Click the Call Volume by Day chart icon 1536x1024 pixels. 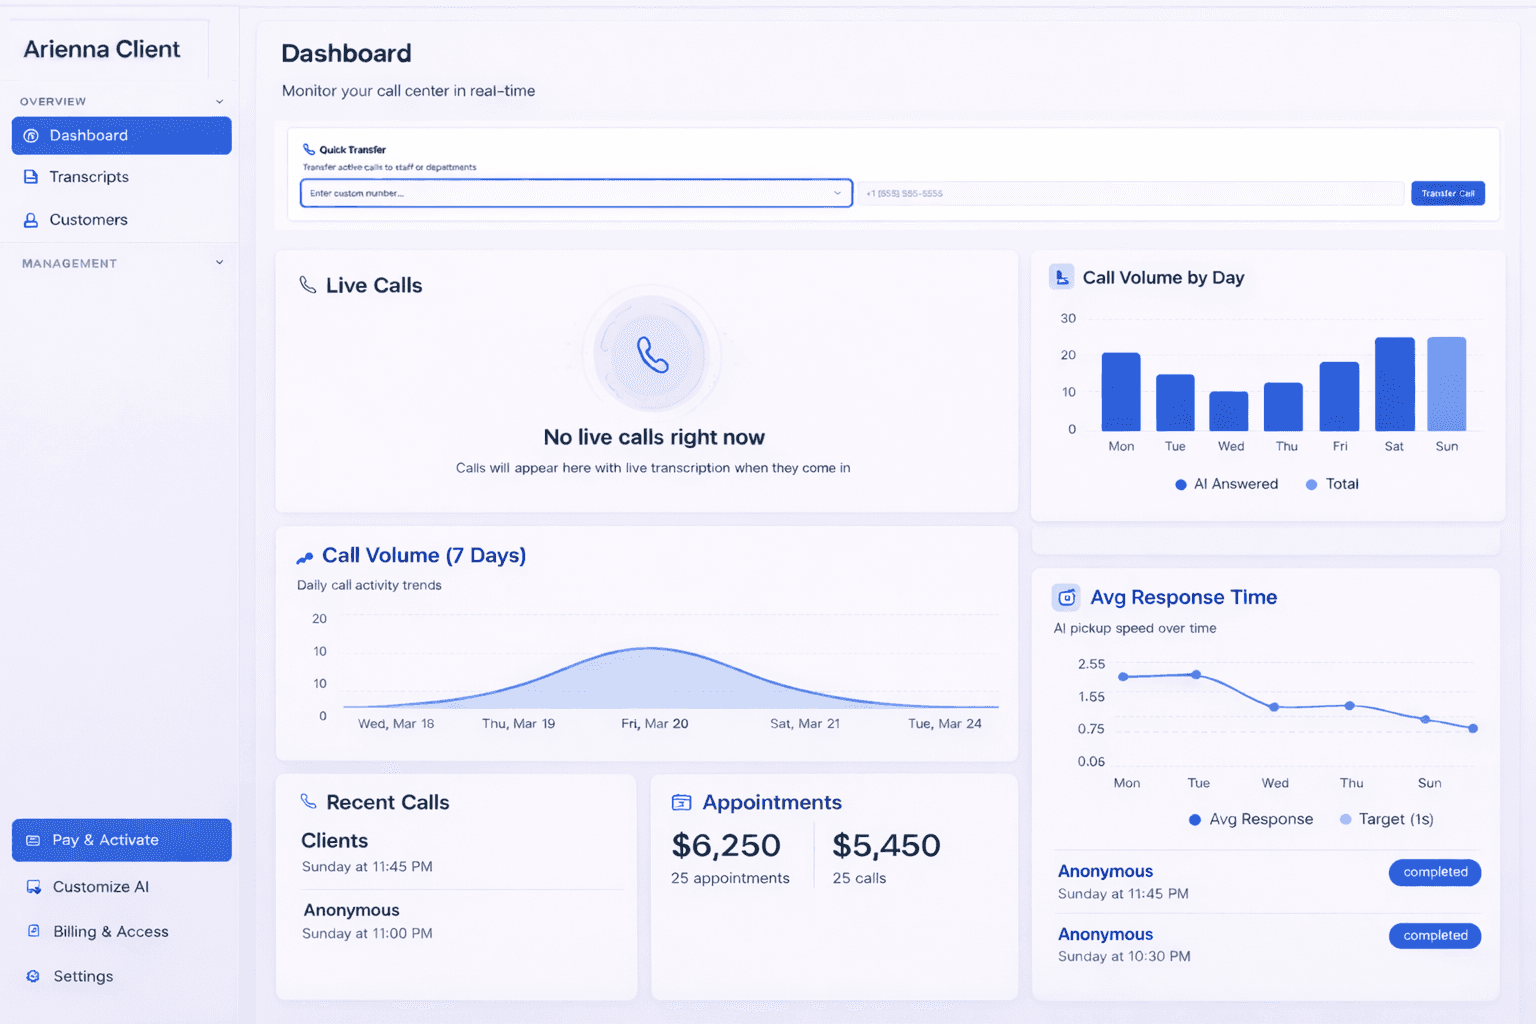(x=1061, y=277)
